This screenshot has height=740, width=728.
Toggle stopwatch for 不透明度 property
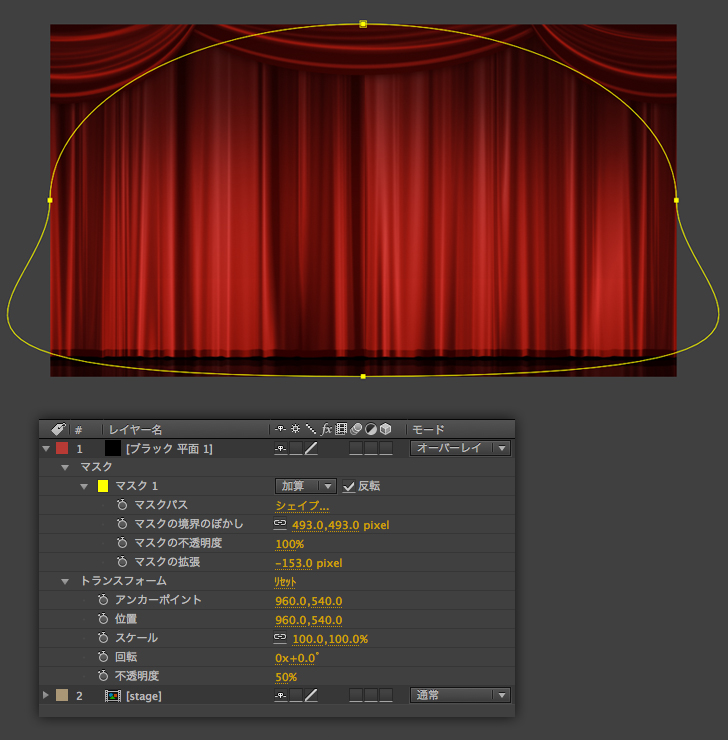(x=103, y=677)
